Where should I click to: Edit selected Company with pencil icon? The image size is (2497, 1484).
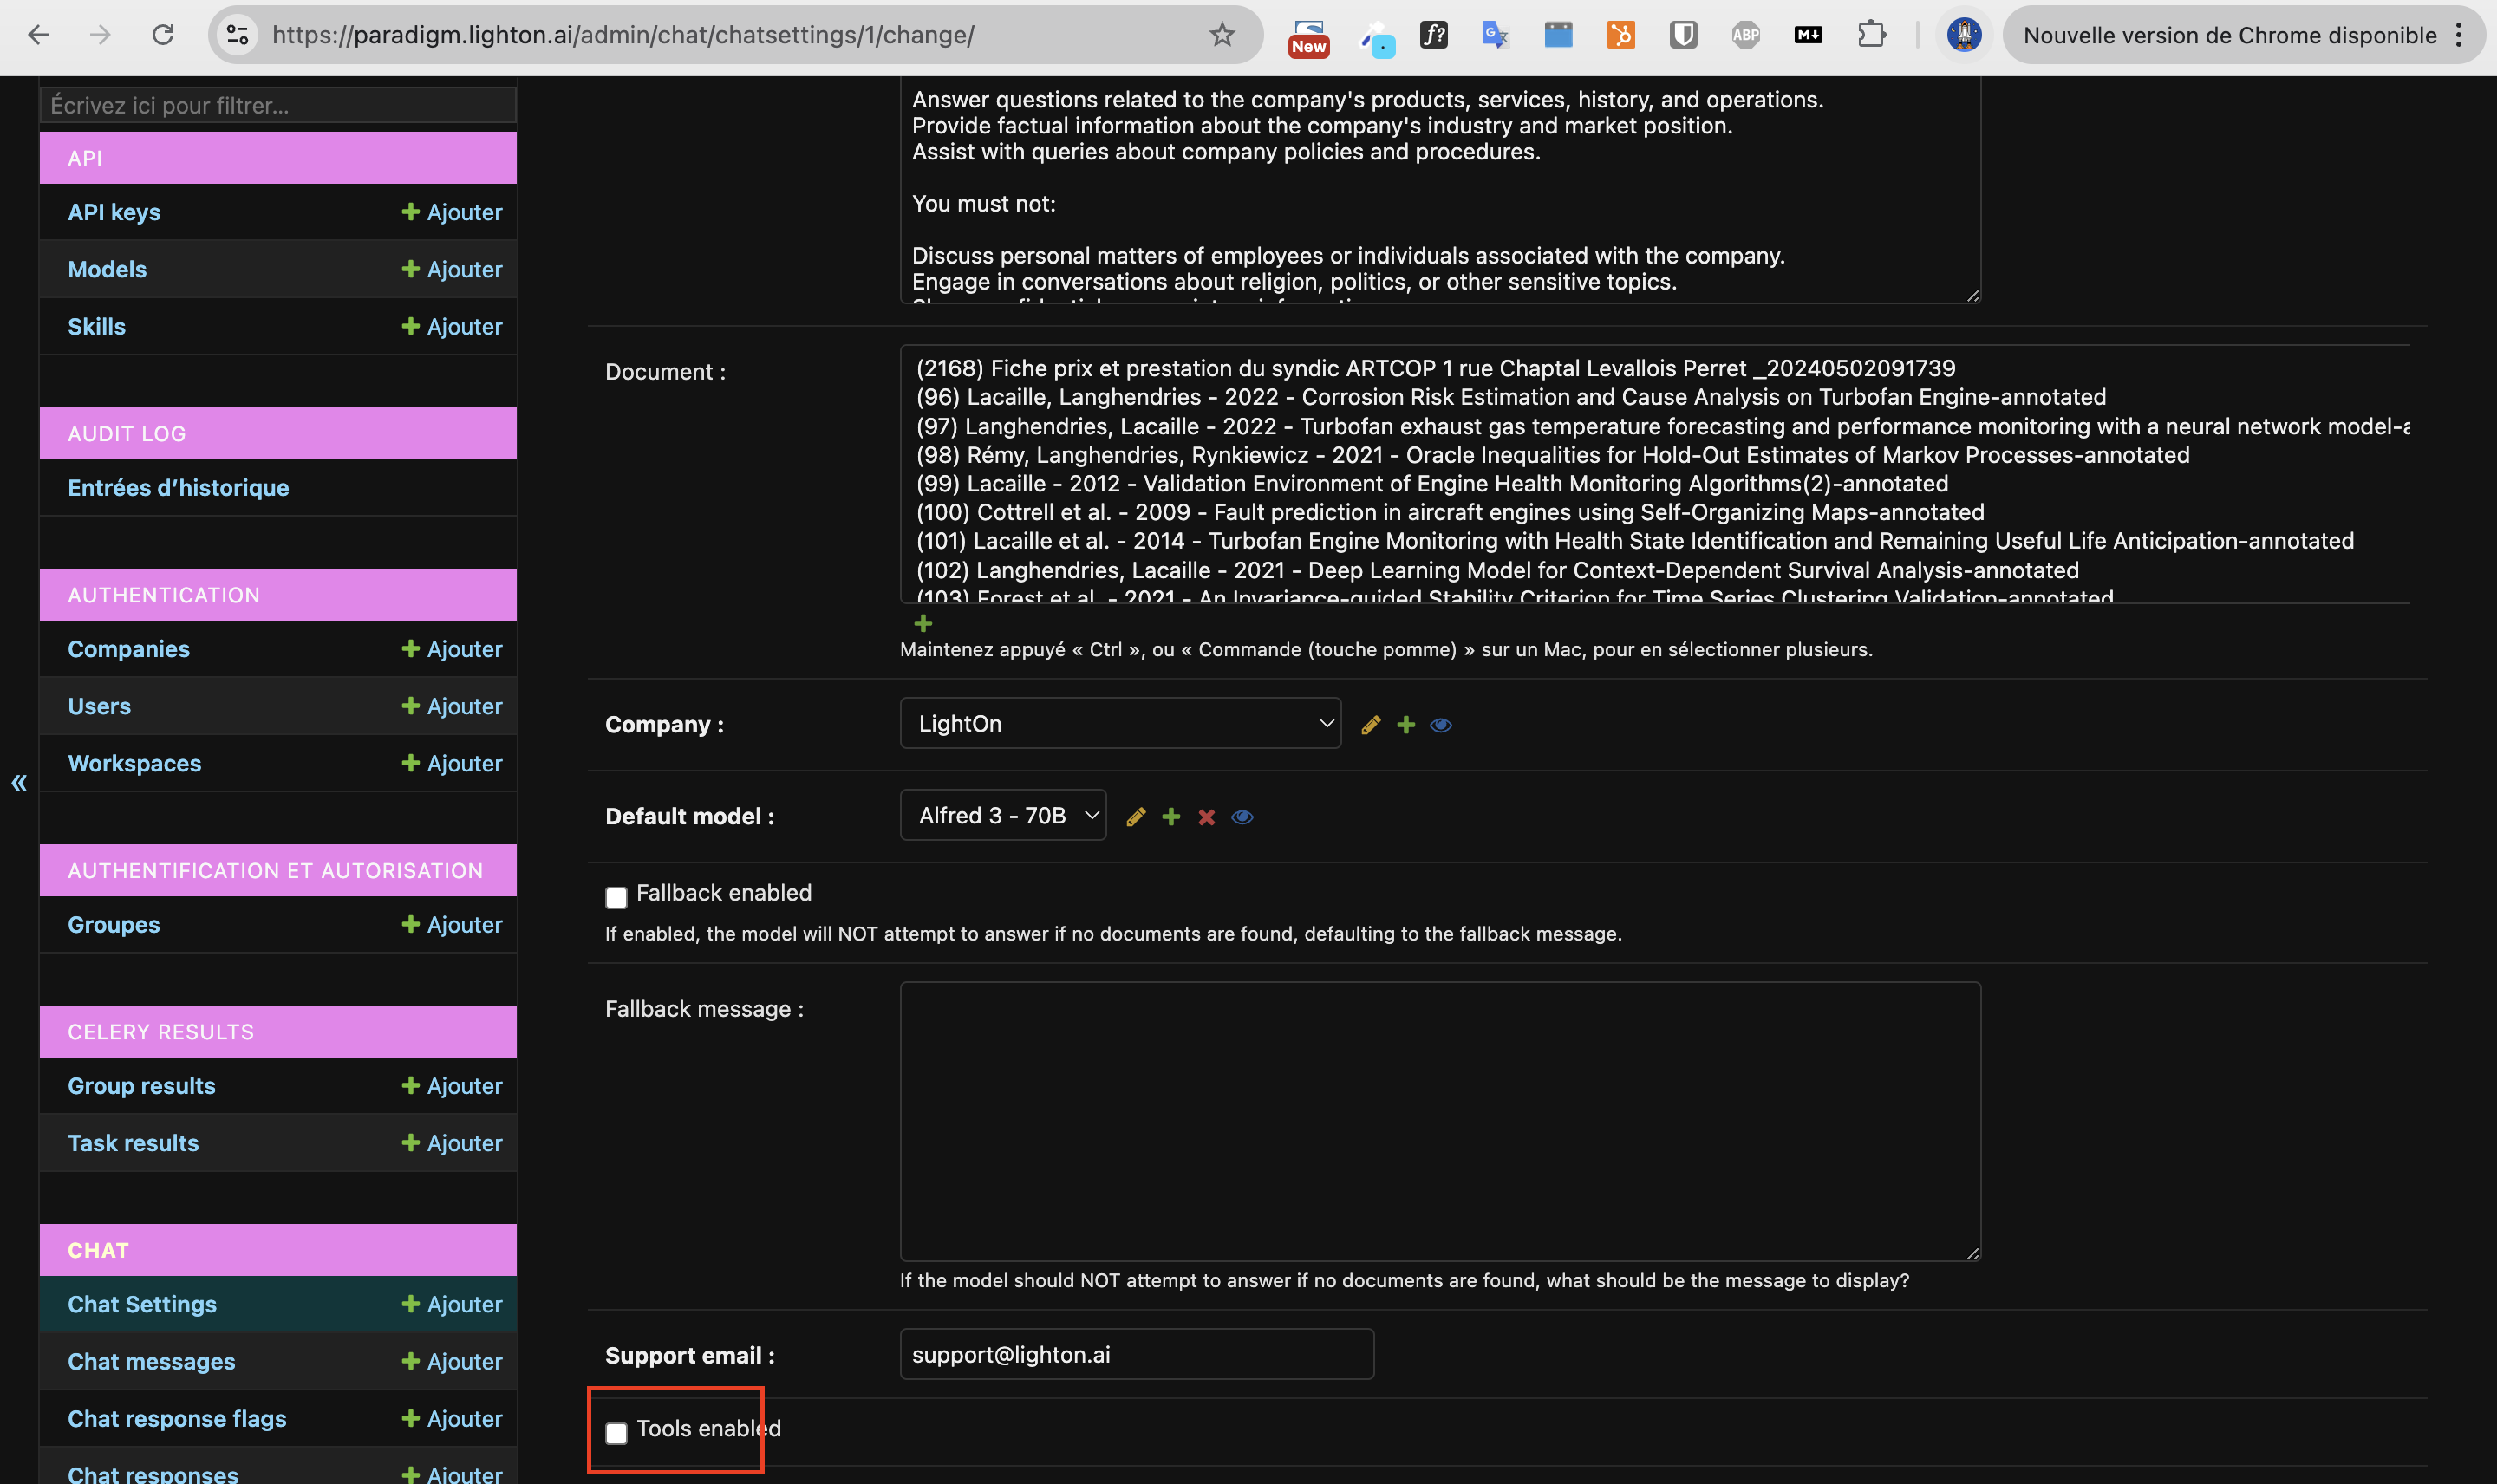1371,725
